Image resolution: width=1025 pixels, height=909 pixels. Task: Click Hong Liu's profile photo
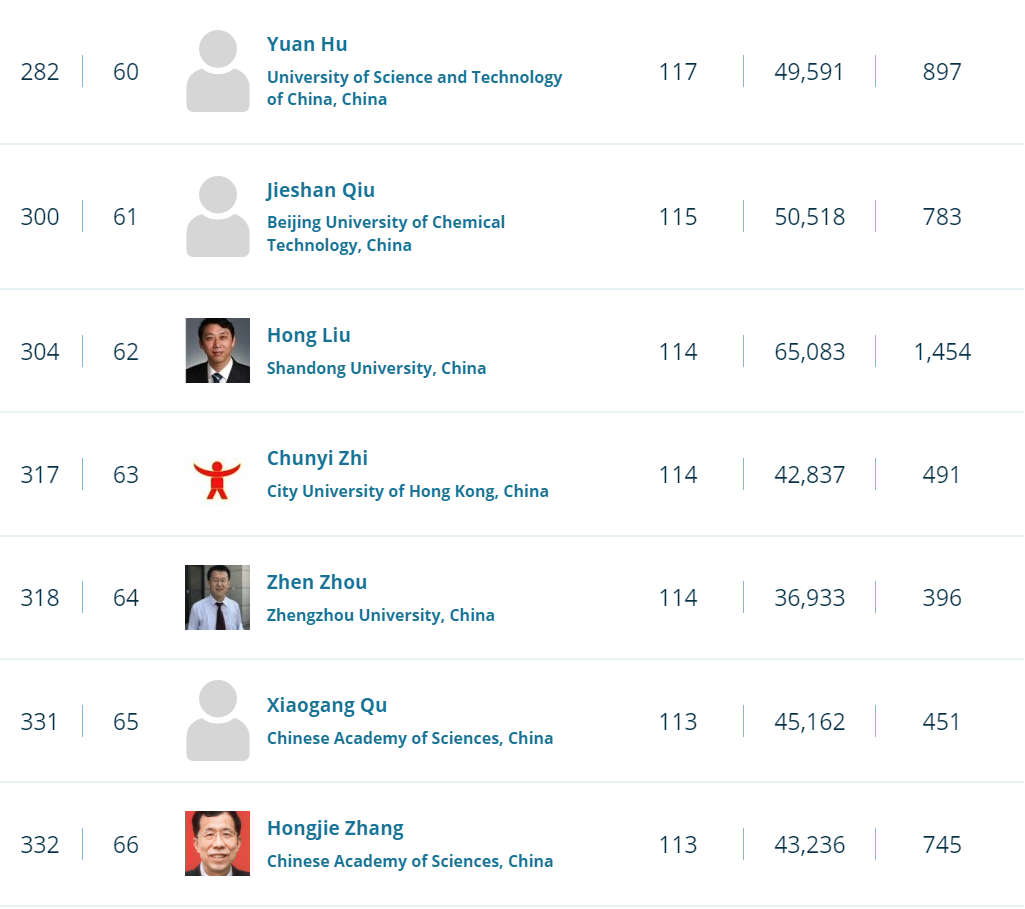tap(218, 351)
